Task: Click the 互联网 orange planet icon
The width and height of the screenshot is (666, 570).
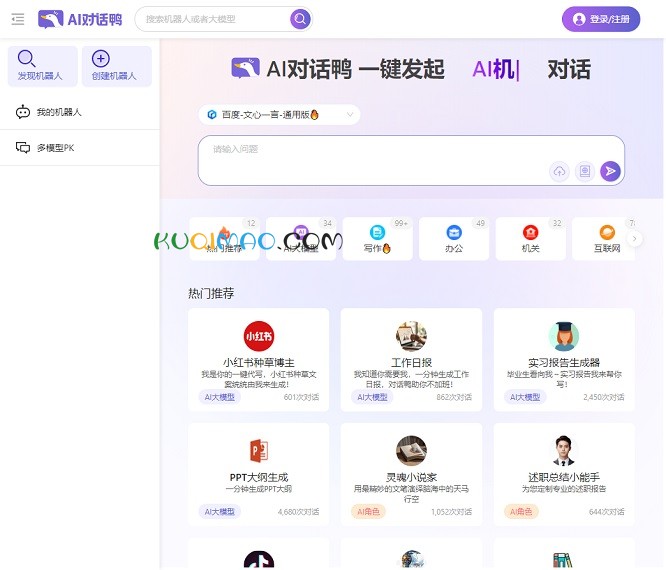Action: tap(607, 232)
